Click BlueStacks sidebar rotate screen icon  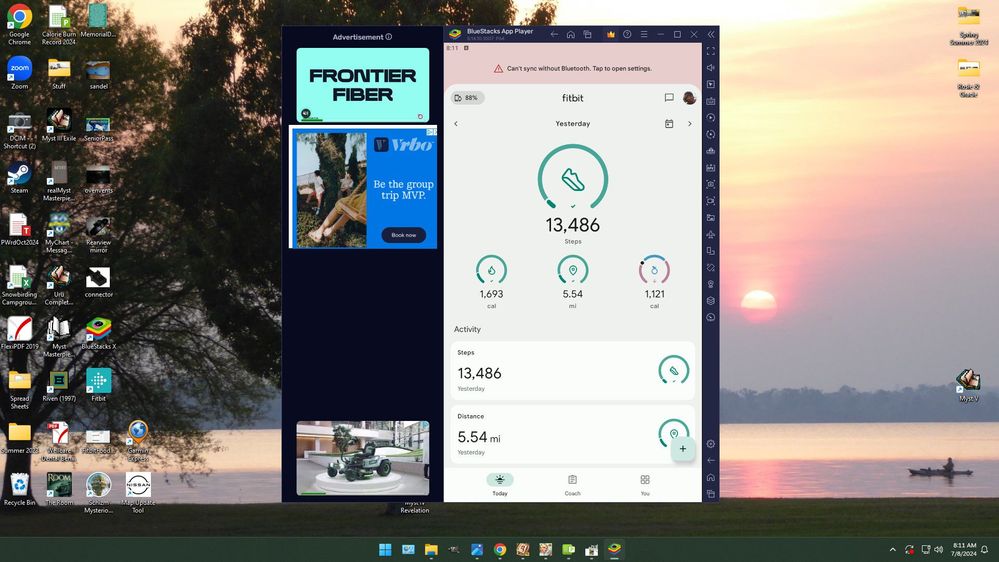coord(711,251)
